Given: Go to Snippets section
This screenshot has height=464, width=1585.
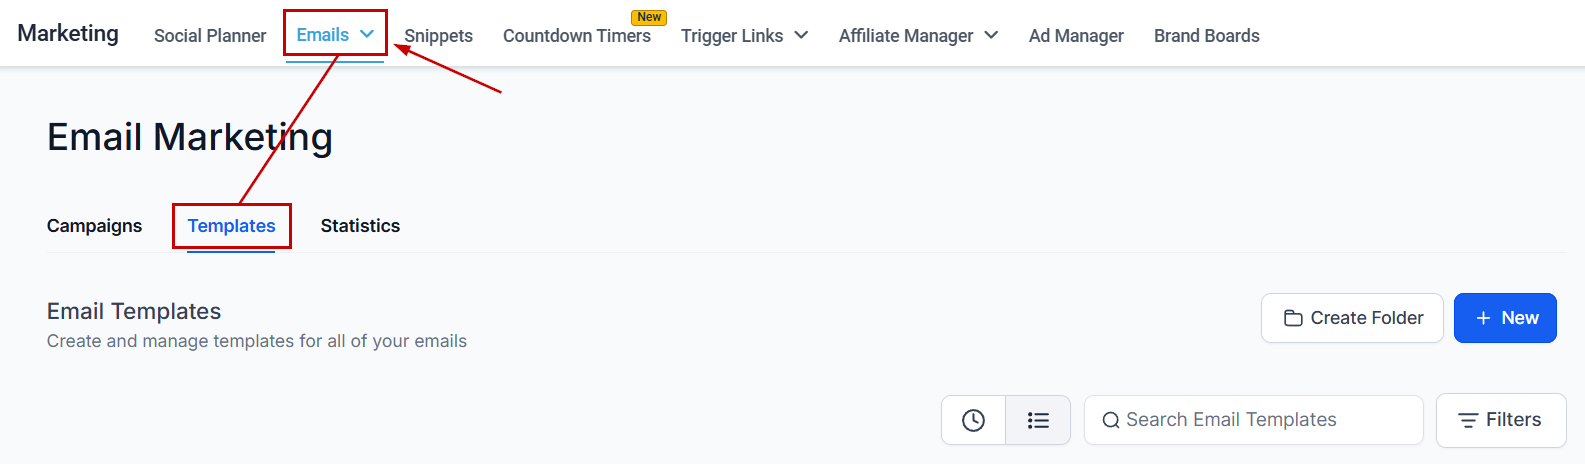Looking at the screenshot, I should pos(438,36).
